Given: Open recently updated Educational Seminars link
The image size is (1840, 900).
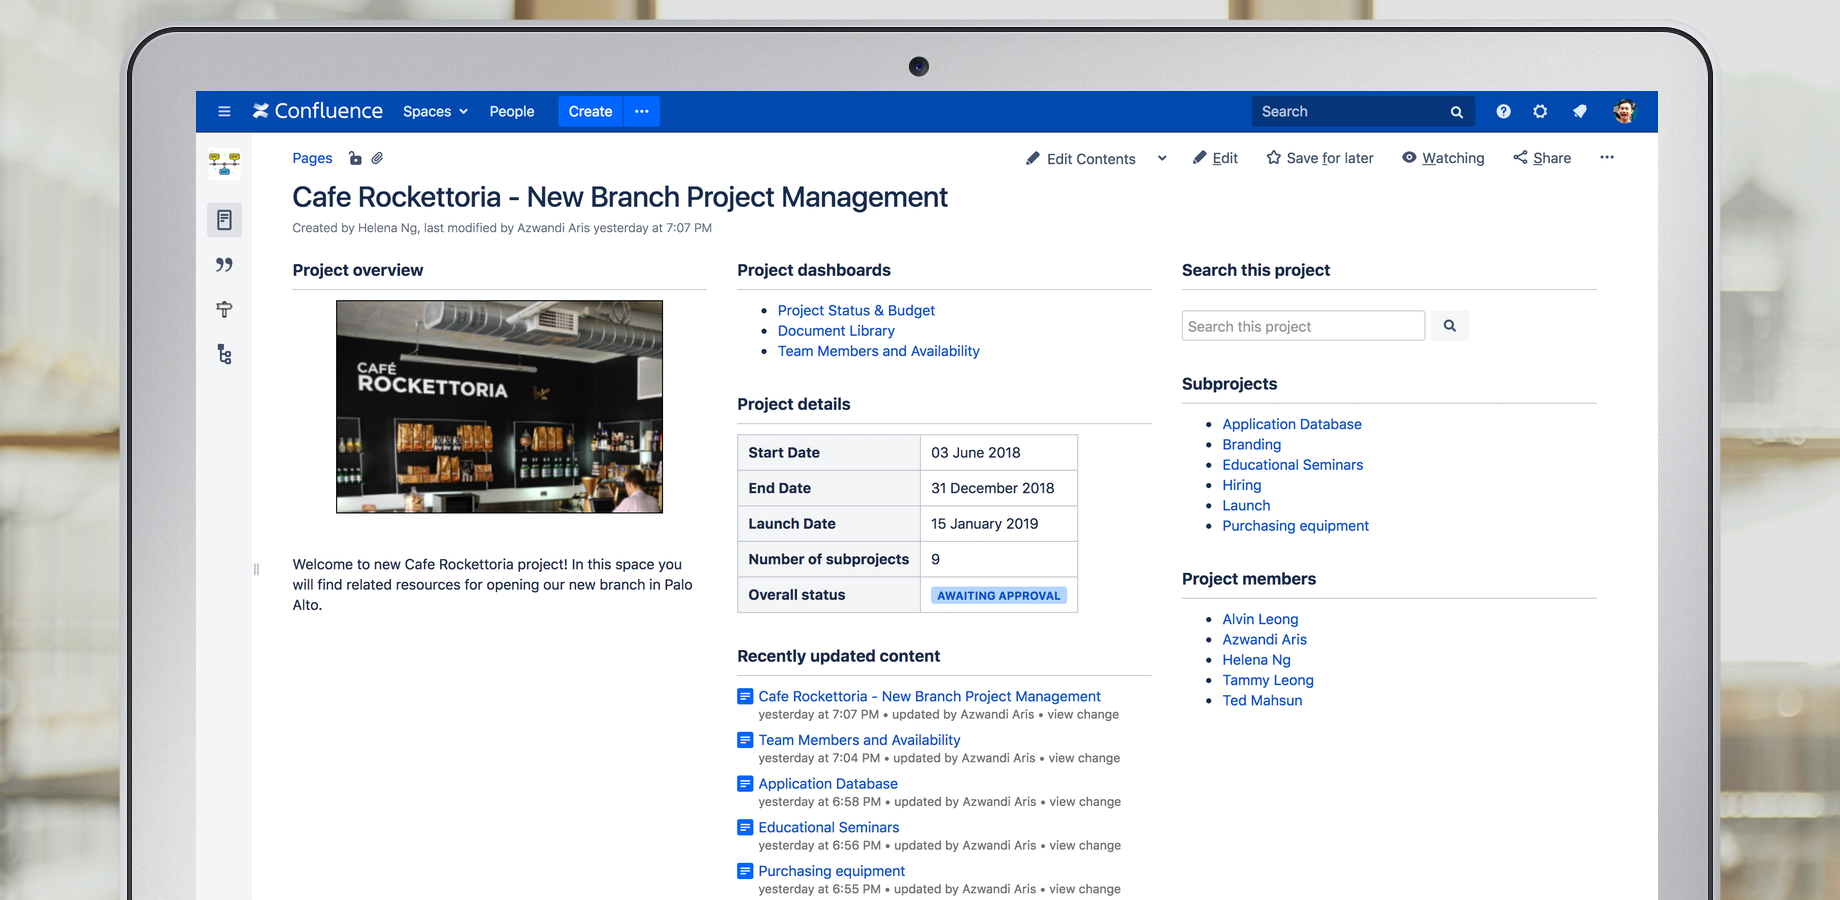Looking at the screenshot, I should (x=829, y=828).
